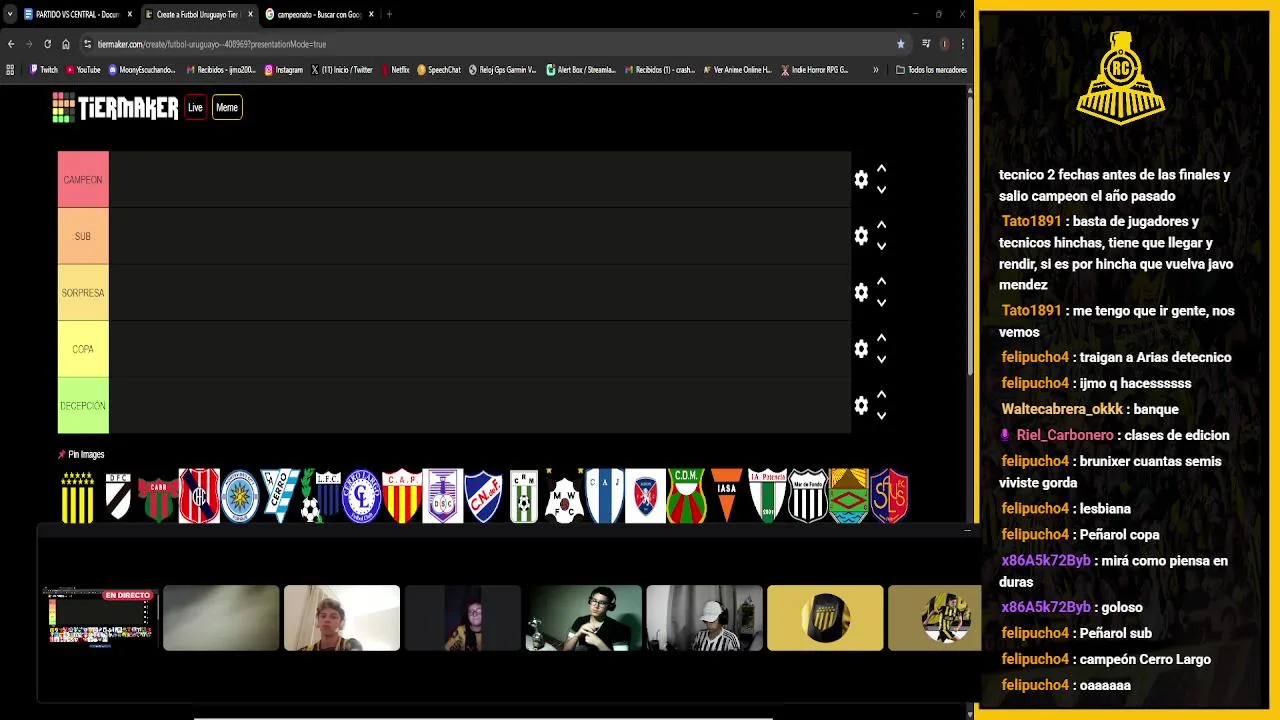Select the SUB orange tier label
Image resolution: width=1280 pixels, height=720 pixels.
(x=83, y=236)
